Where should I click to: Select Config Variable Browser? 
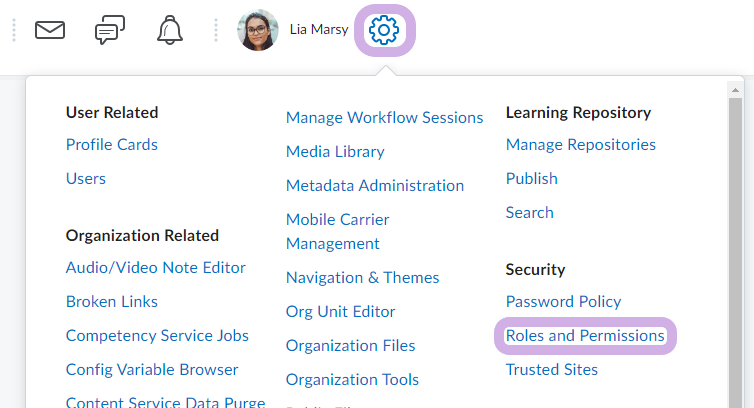coord(152,370)
